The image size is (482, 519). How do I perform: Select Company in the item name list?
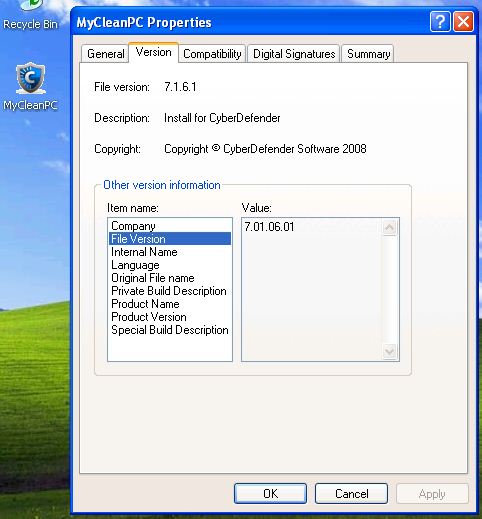pyautogui.click(x=169, y=226)
